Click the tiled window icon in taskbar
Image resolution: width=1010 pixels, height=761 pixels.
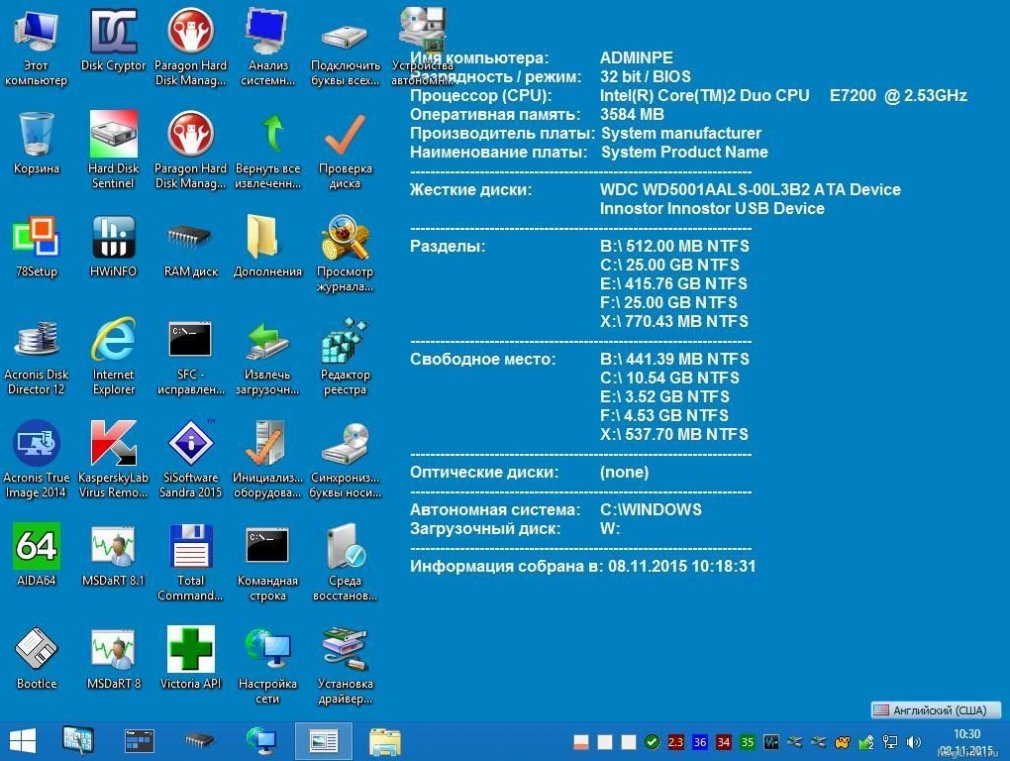[x=139, y=741]
